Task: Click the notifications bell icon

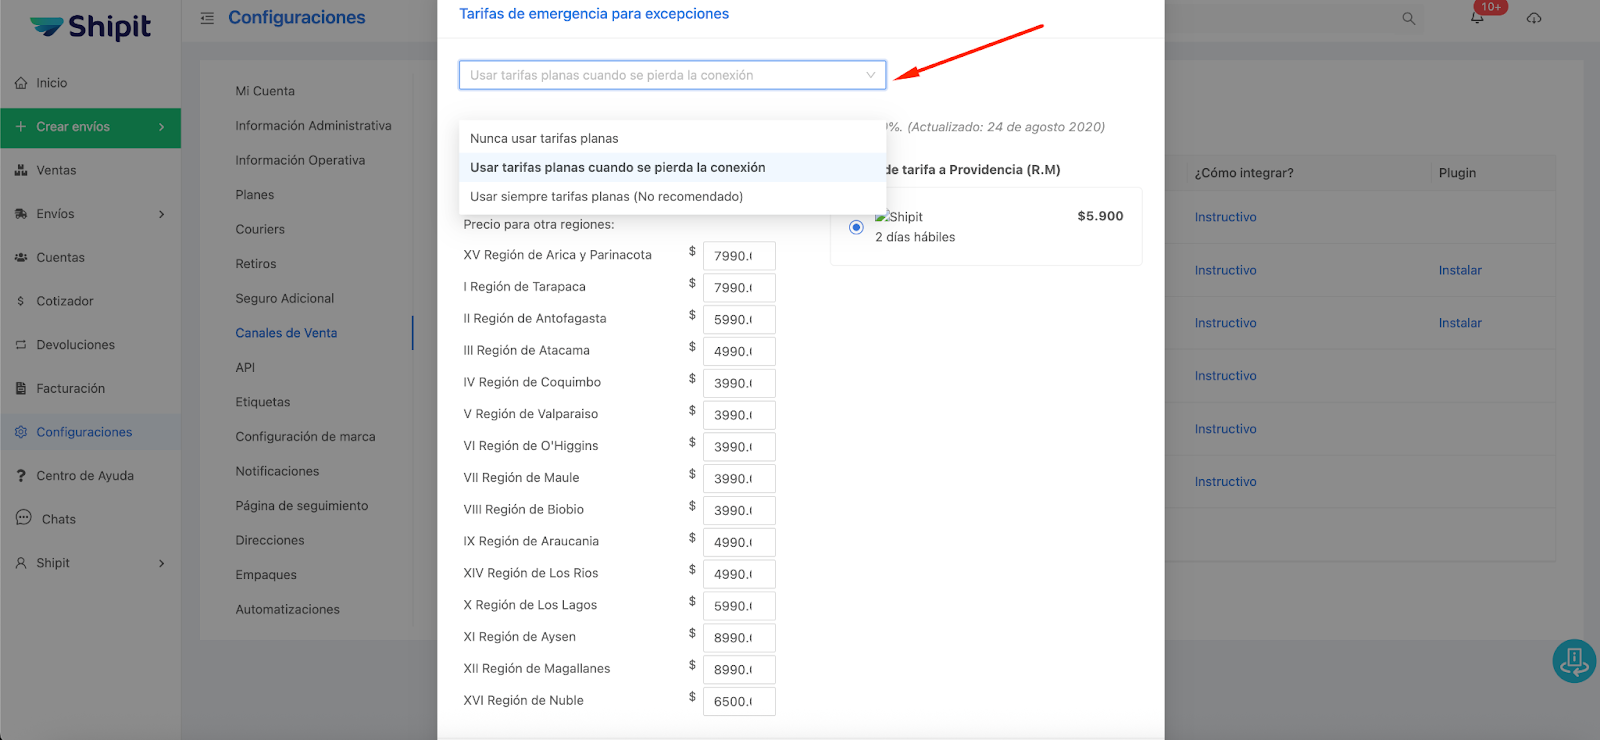Action: tap(1476, 18)
